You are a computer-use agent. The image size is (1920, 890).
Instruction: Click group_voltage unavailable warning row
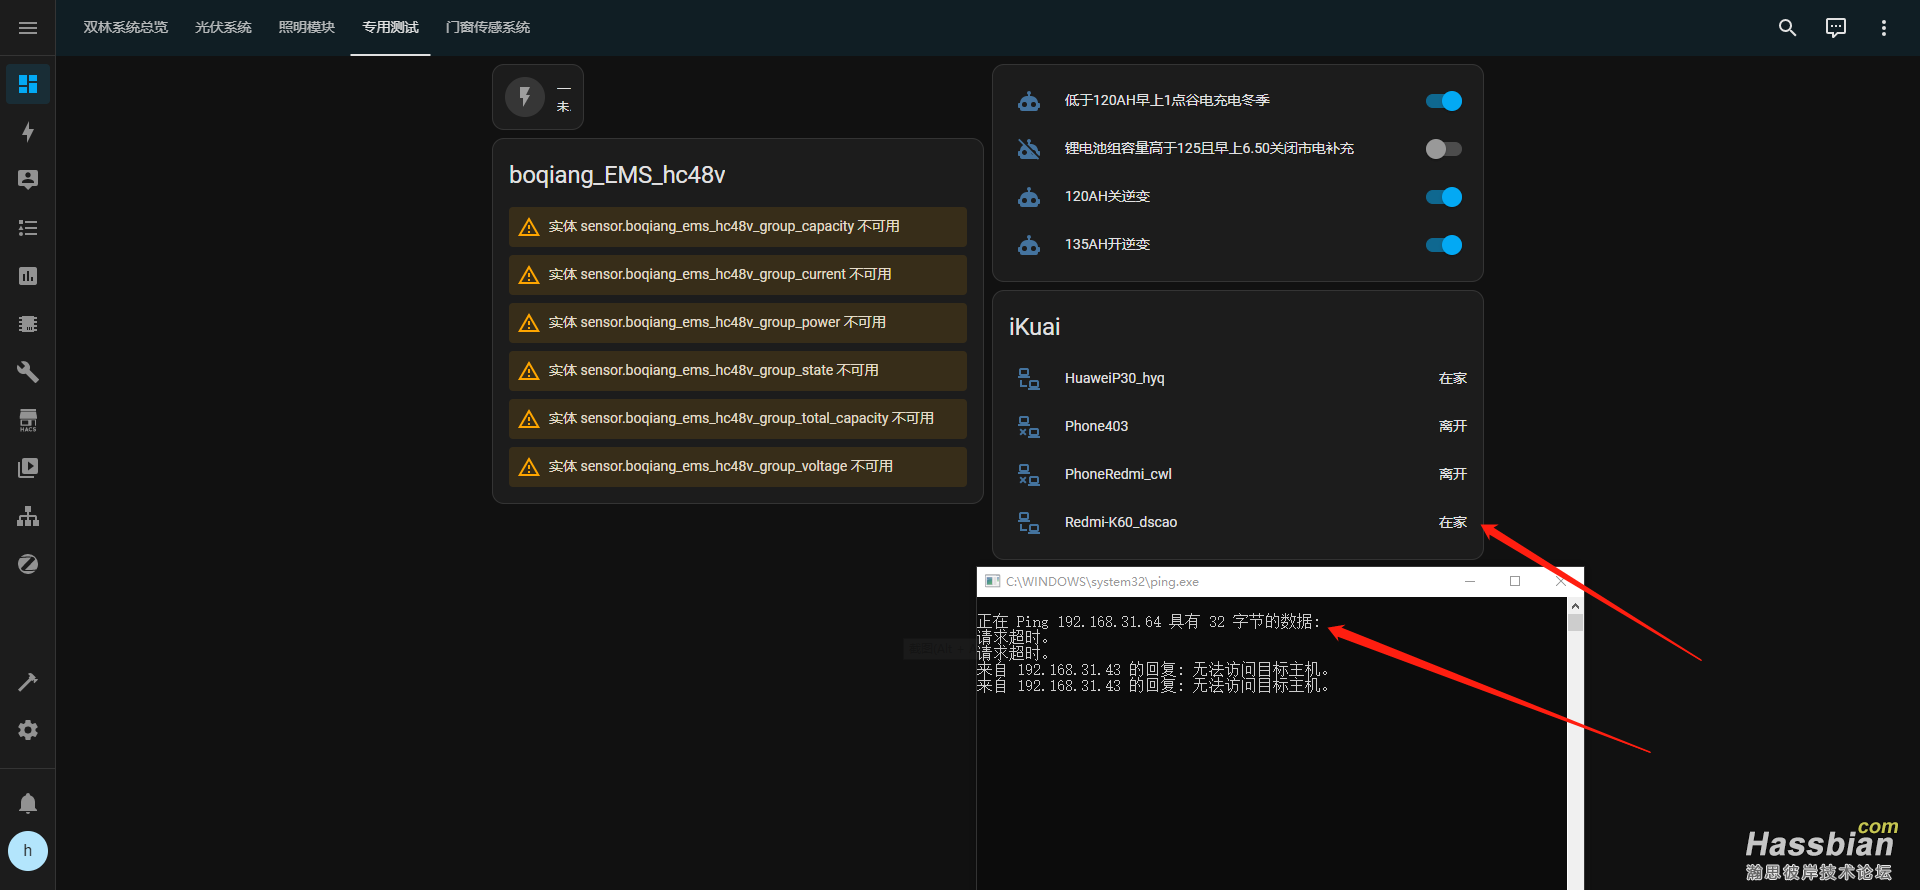click(738, 467)
